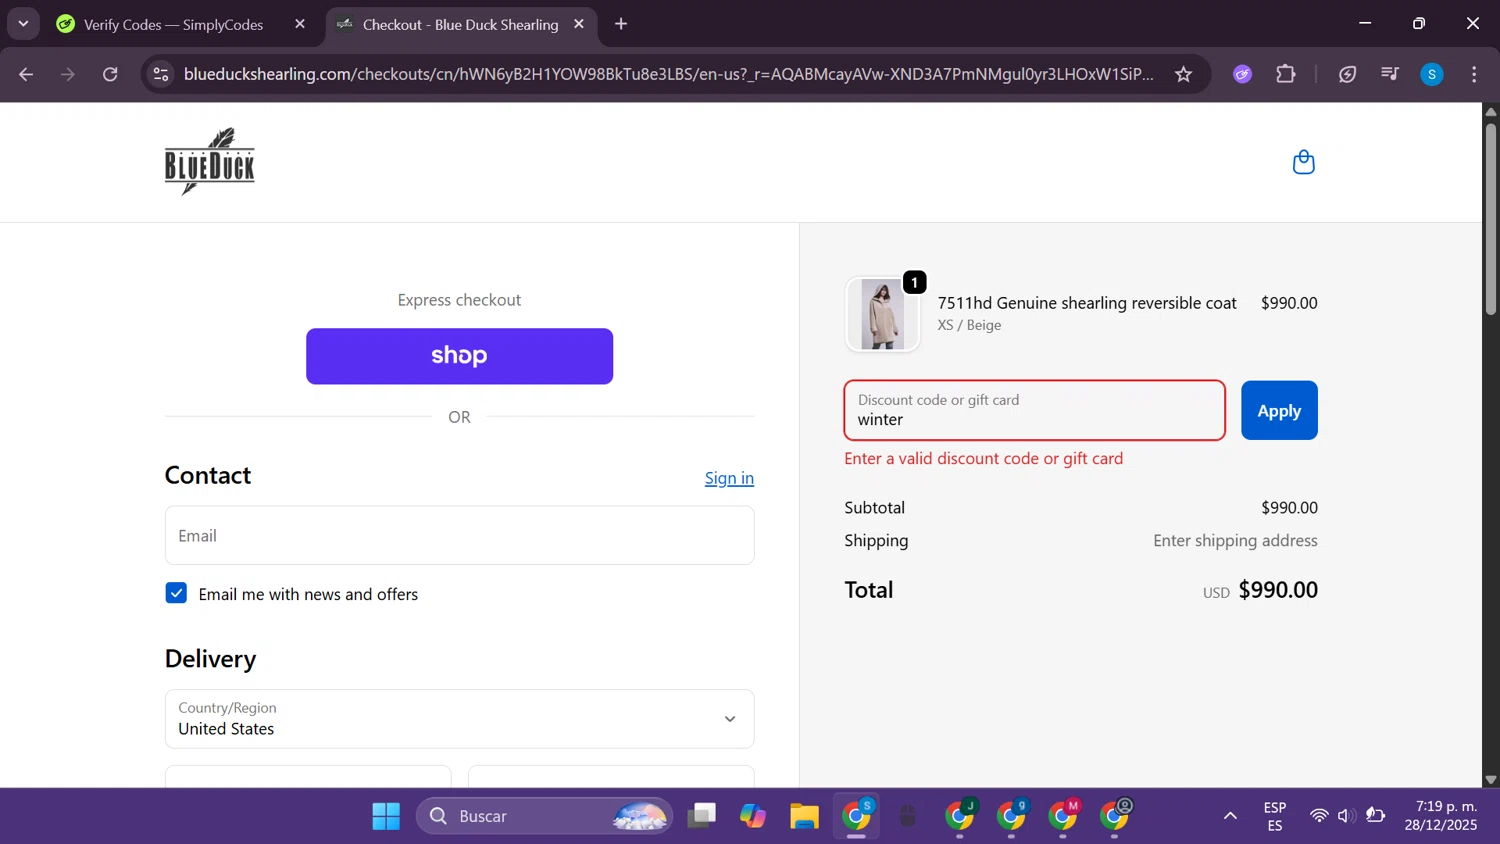Show hidden system tray icons
Screen dimensions: 1500x844
(1230, 816)
